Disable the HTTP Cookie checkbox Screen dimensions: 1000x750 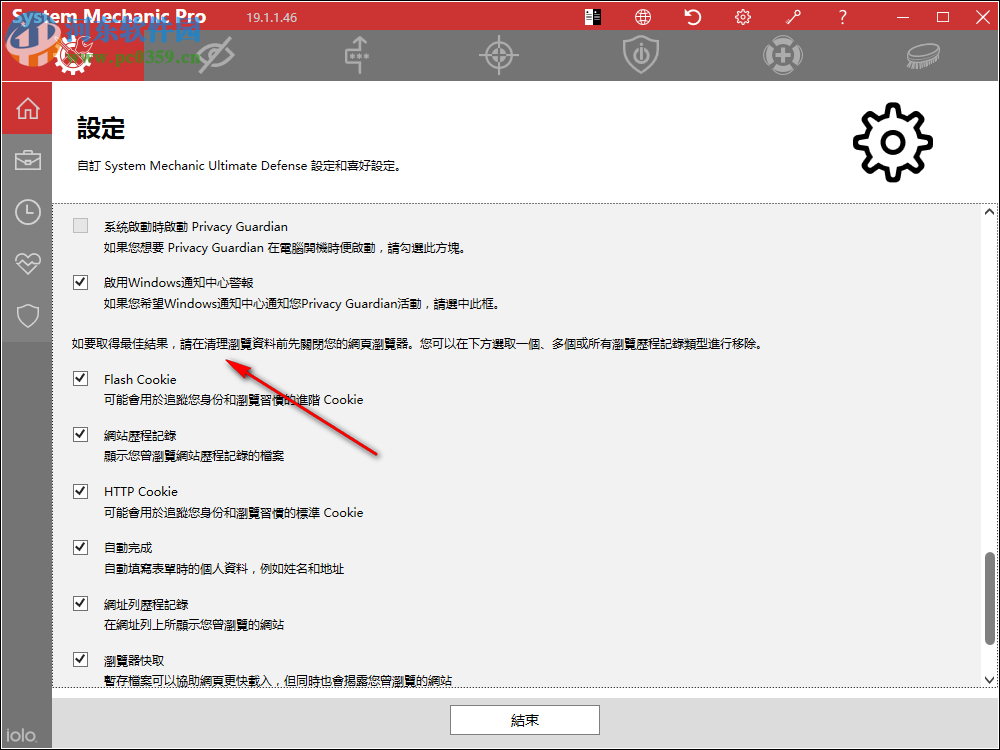click(80, 490)
